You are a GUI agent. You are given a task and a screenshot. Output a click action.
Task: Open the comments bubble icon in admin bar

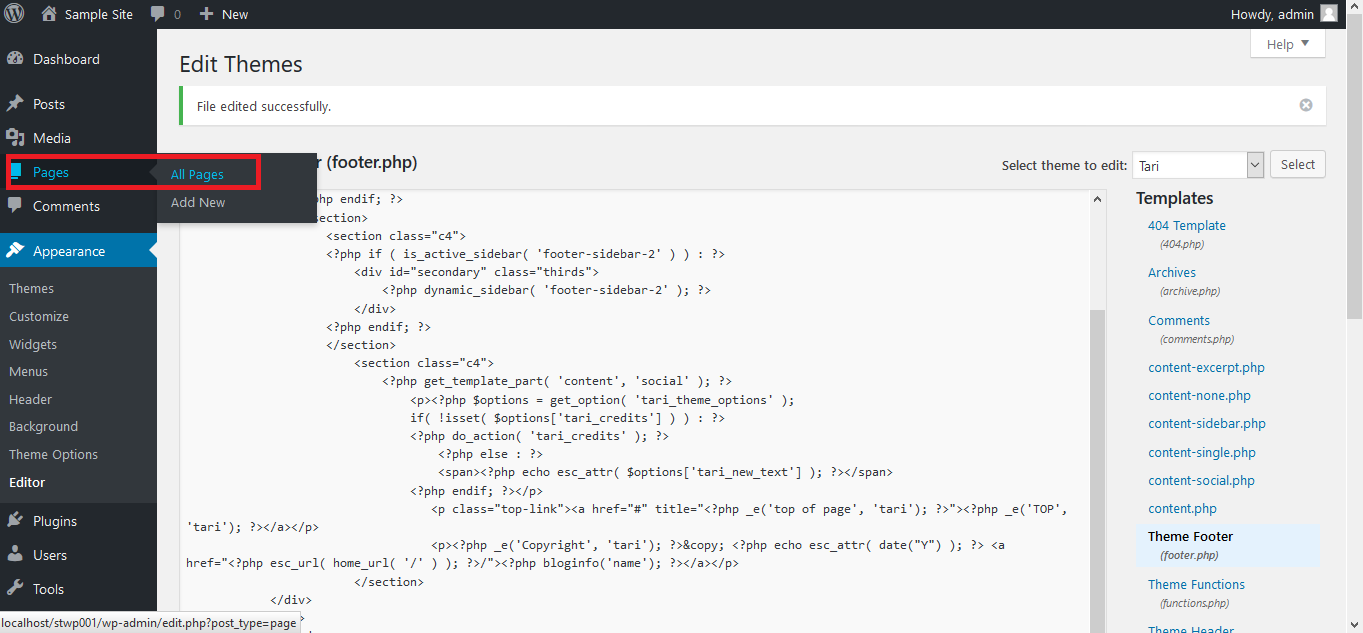[158, 14]
